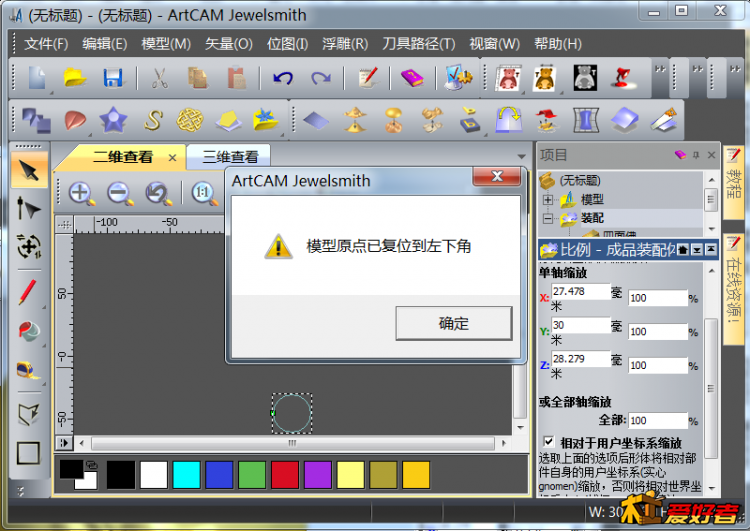
Task: Pick the cyan color swatch
Action: (186, 475)
